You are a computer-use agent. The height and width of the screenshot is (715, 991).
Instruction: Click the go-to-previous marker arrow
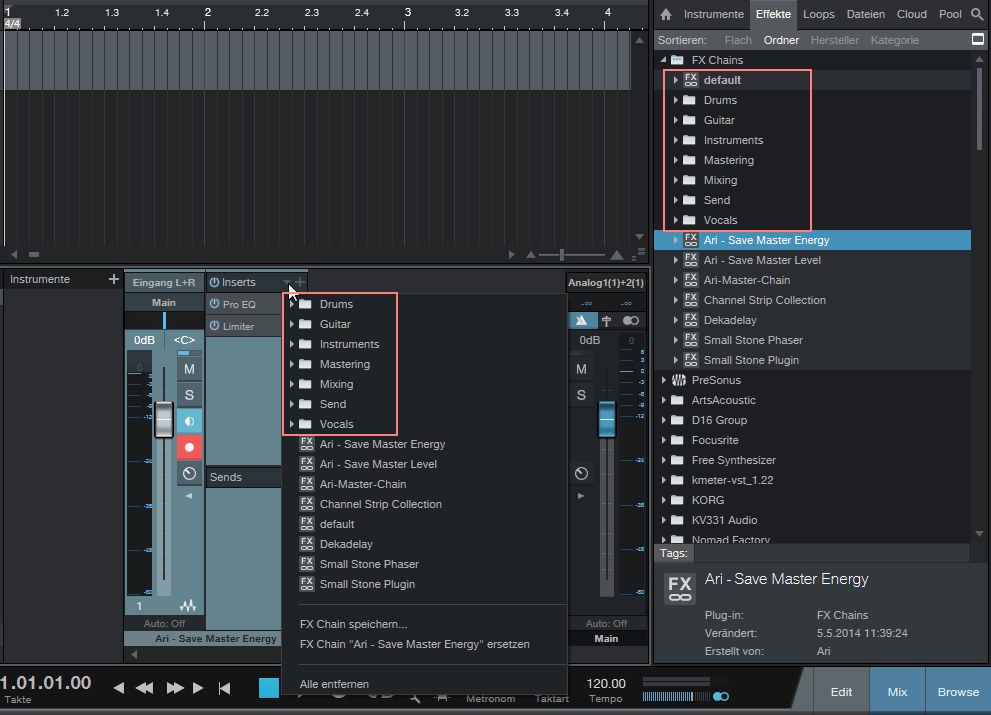point(119,688)
